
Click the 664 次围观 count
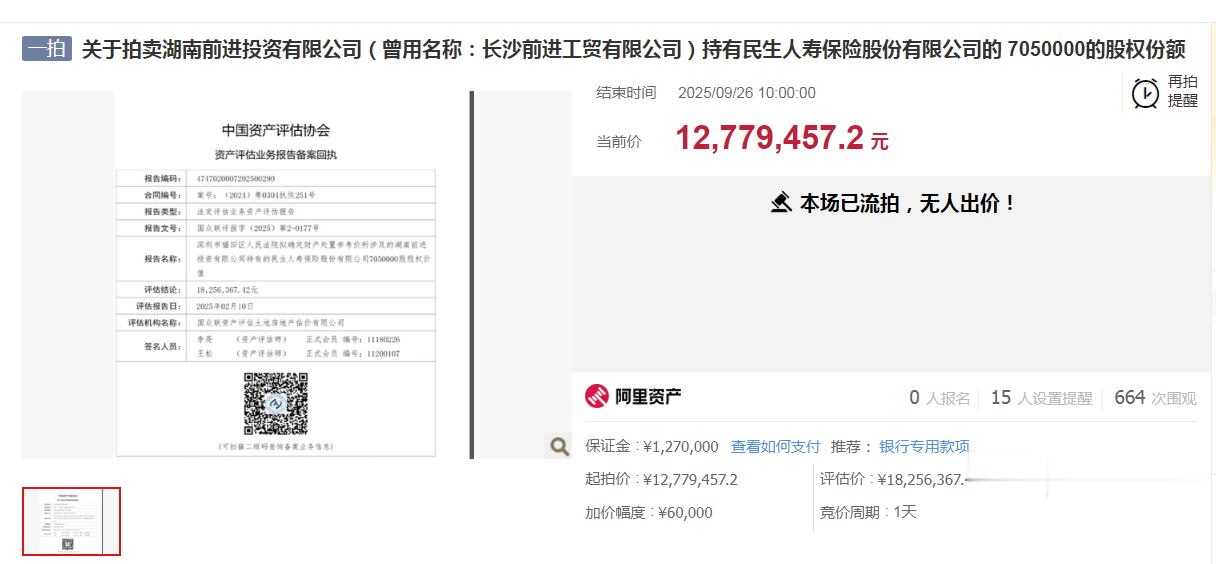coord(1155,398)
